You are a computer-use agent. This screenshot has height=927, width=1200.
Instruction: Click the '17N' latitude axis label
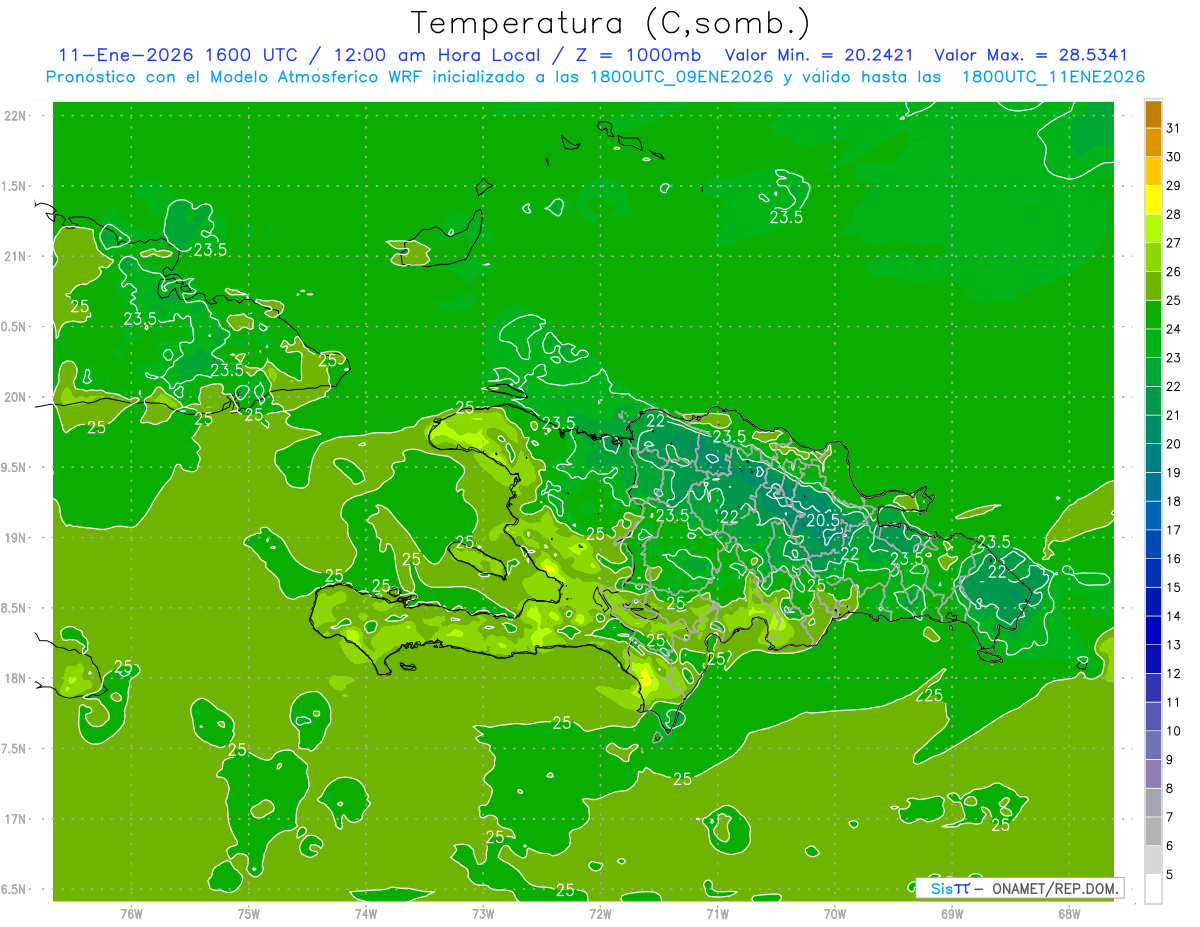[x=15, y=819]
